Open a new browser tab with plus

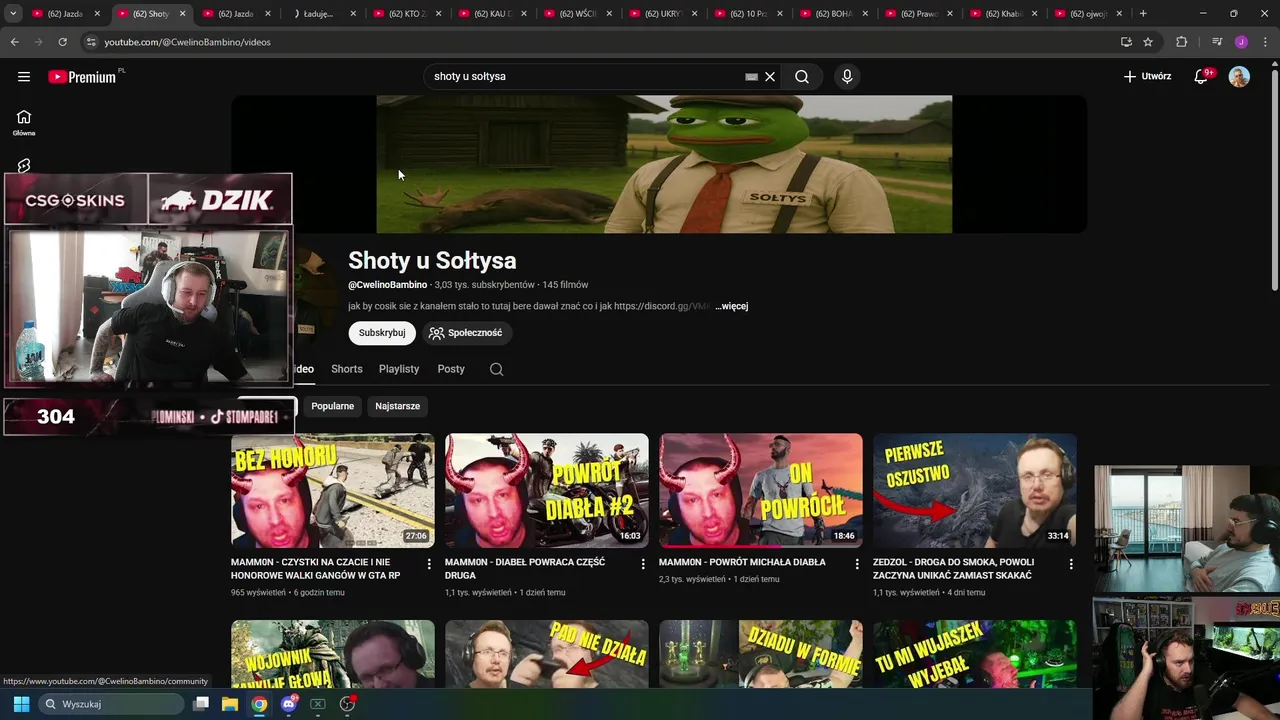coord(1143,14)
